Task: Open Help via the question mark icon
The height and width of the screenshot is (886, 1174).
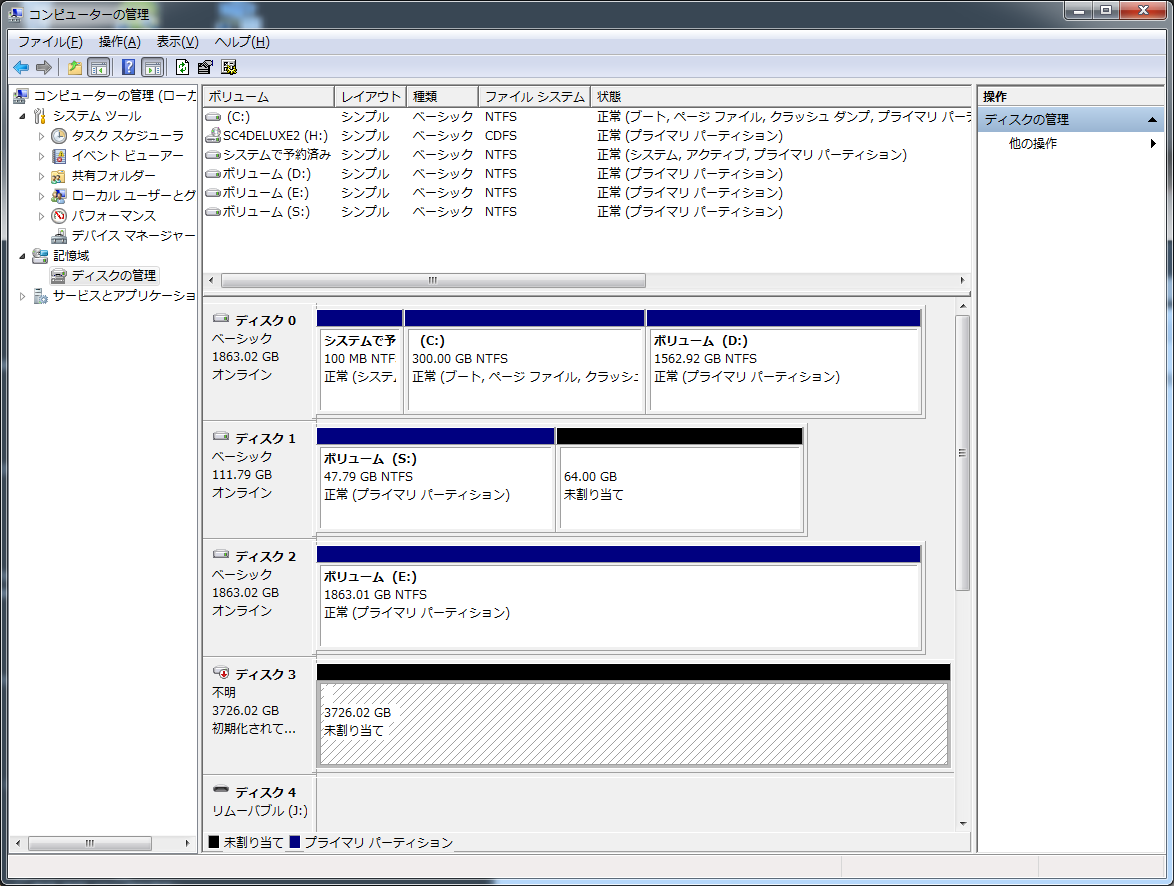Action: [128, 68]
